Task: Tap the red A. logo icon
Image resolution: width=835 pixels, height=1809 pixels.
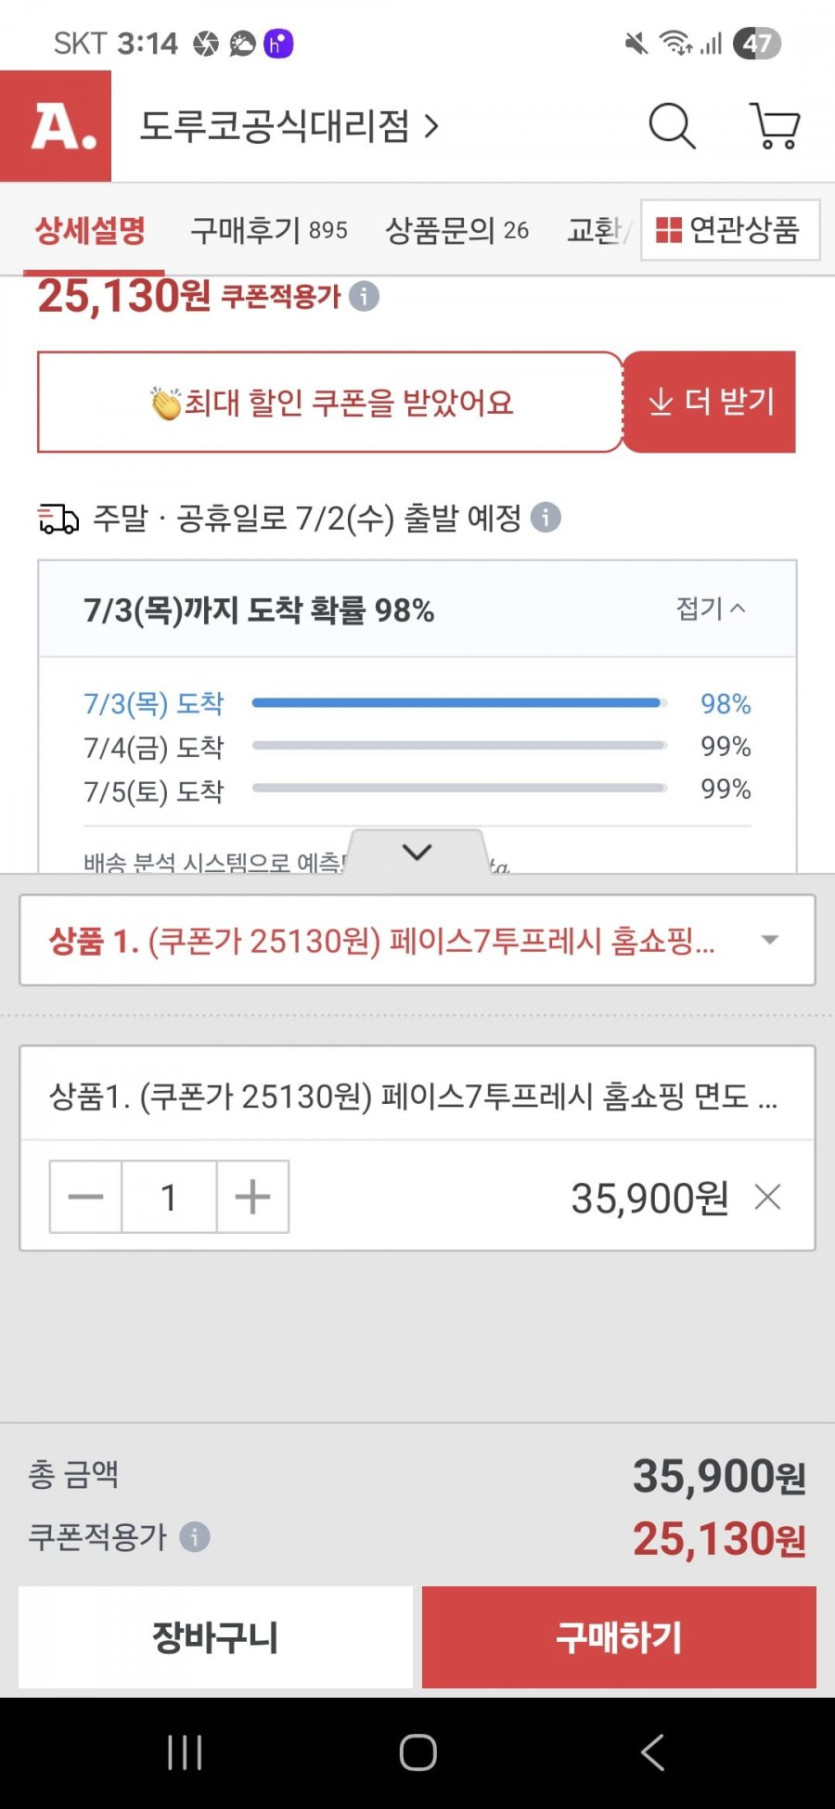Action: (x=56, y=127)
